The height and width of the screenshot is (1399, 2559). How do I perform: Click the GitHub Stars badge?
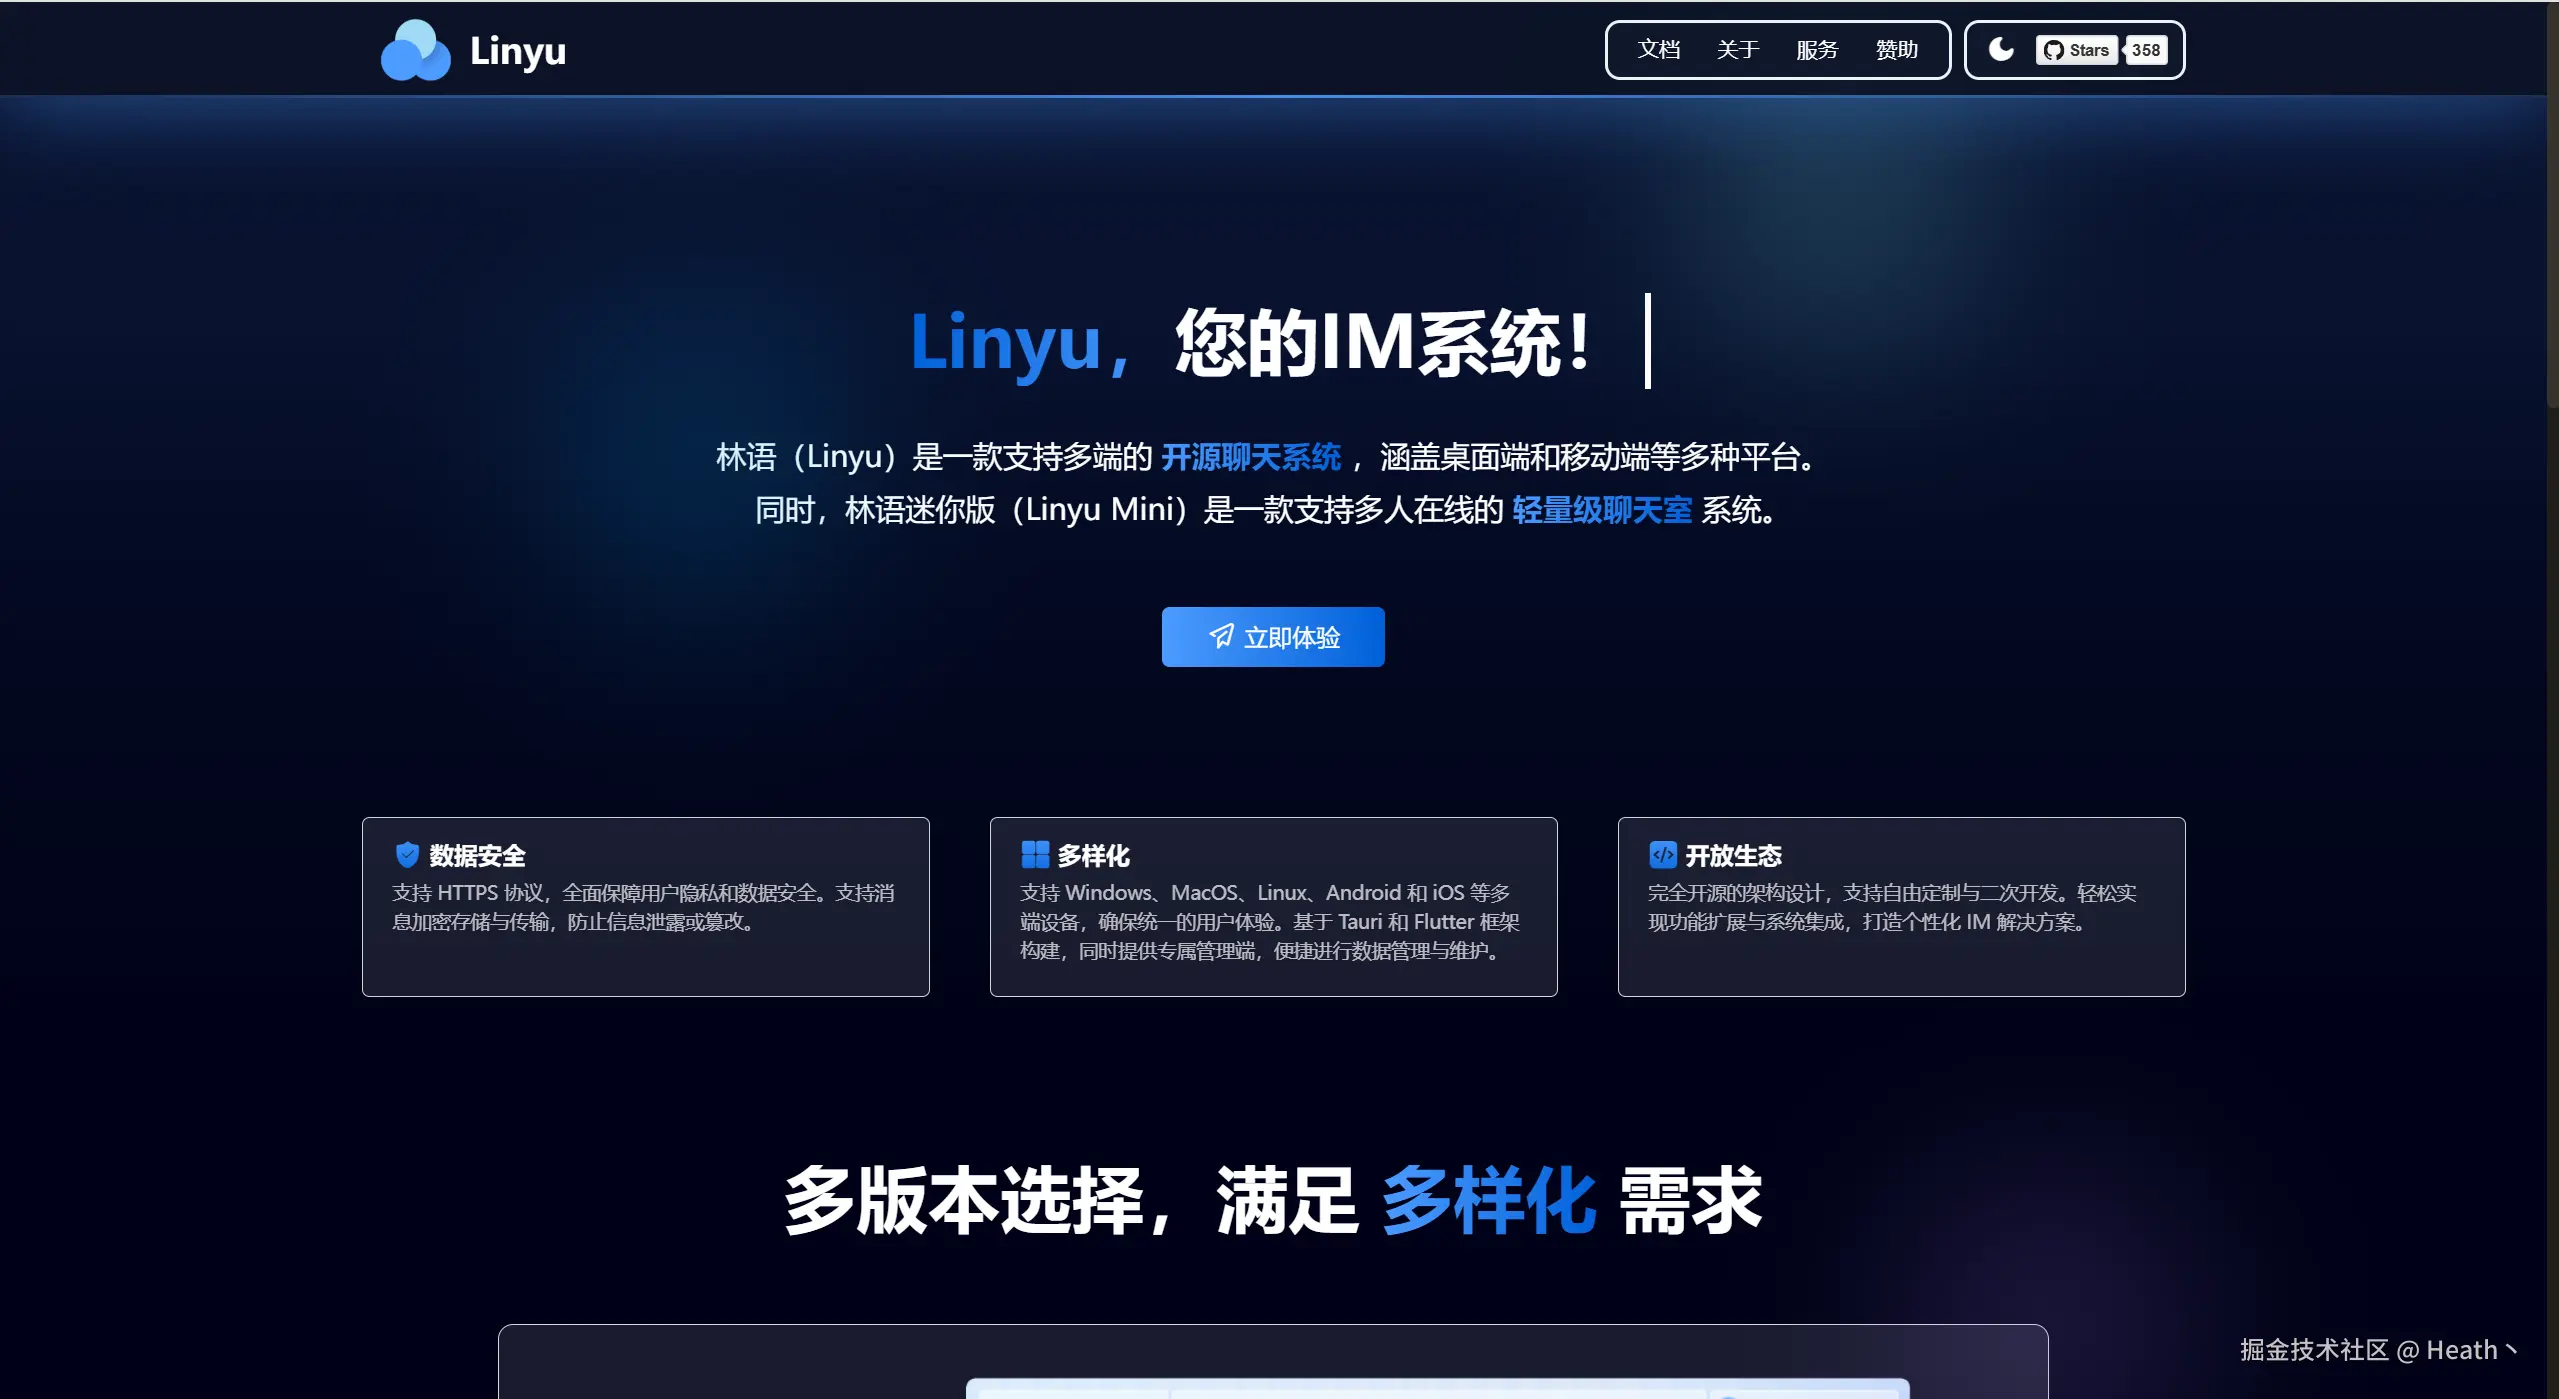2076,50
